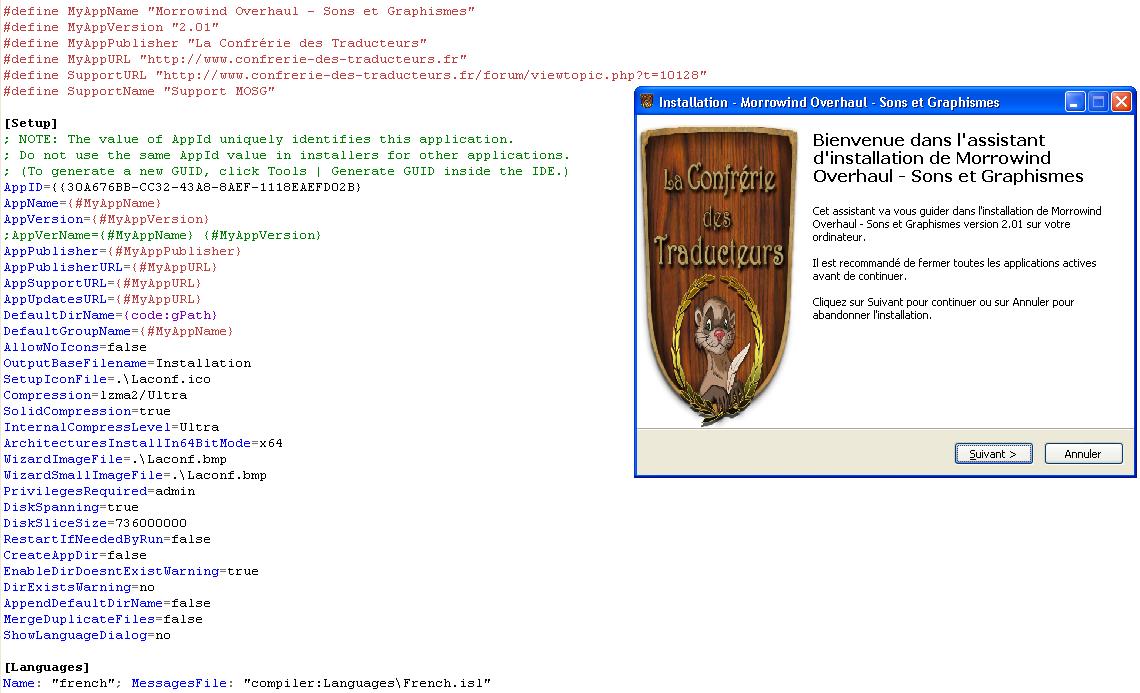
Task: Click the 'SolidCompression=true' line
Action: coord(87,411)
